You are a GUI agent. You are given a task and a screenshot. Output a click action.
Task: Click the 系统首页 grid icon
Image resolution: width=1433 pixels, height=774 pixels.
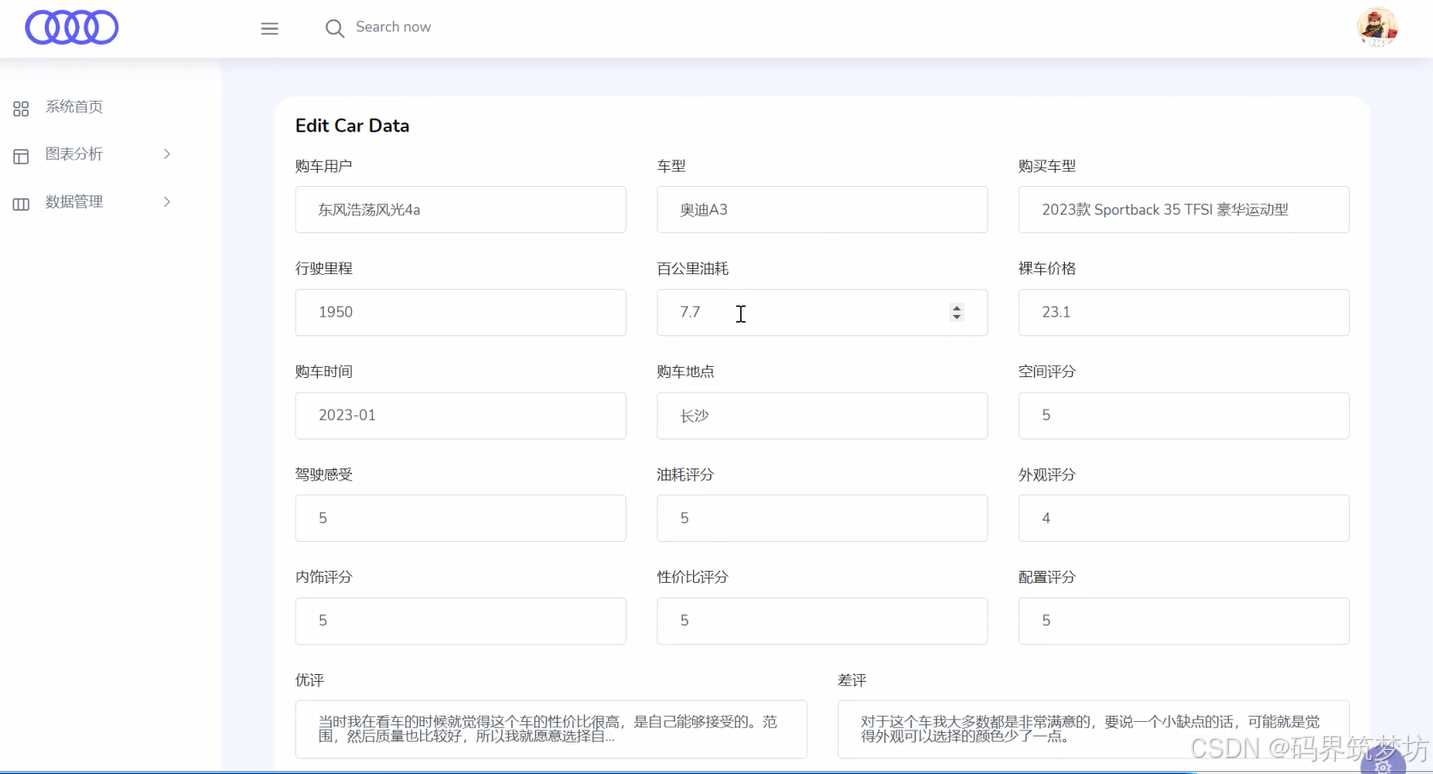21,108
